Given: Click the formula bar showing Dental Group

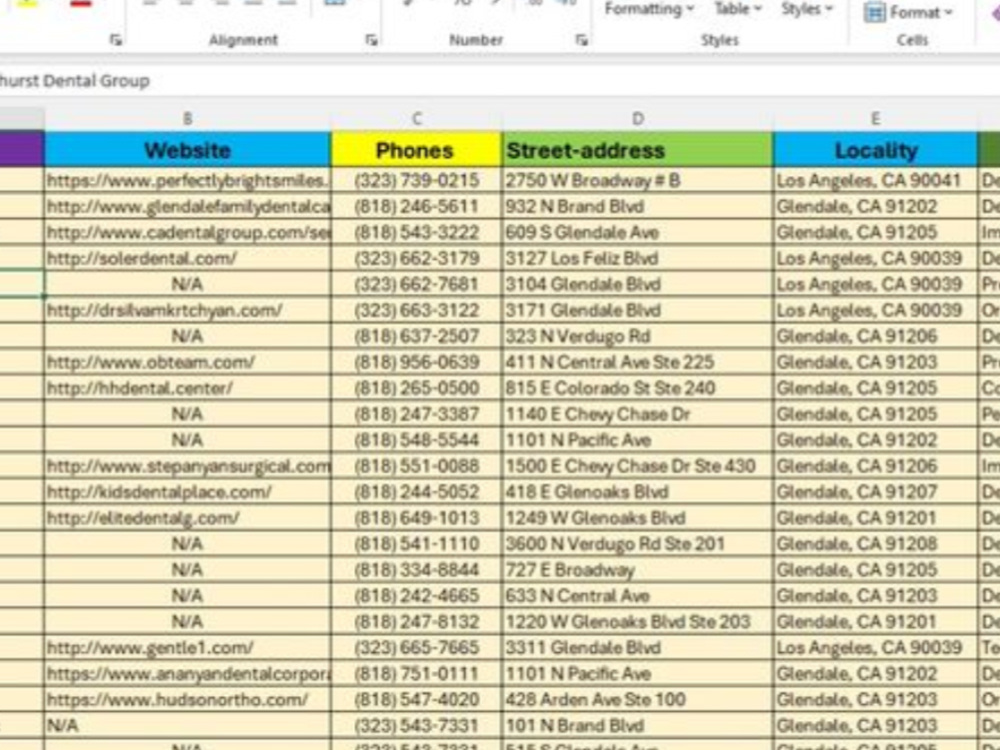Looking at the screenshot, I should [x=500, y=81].
